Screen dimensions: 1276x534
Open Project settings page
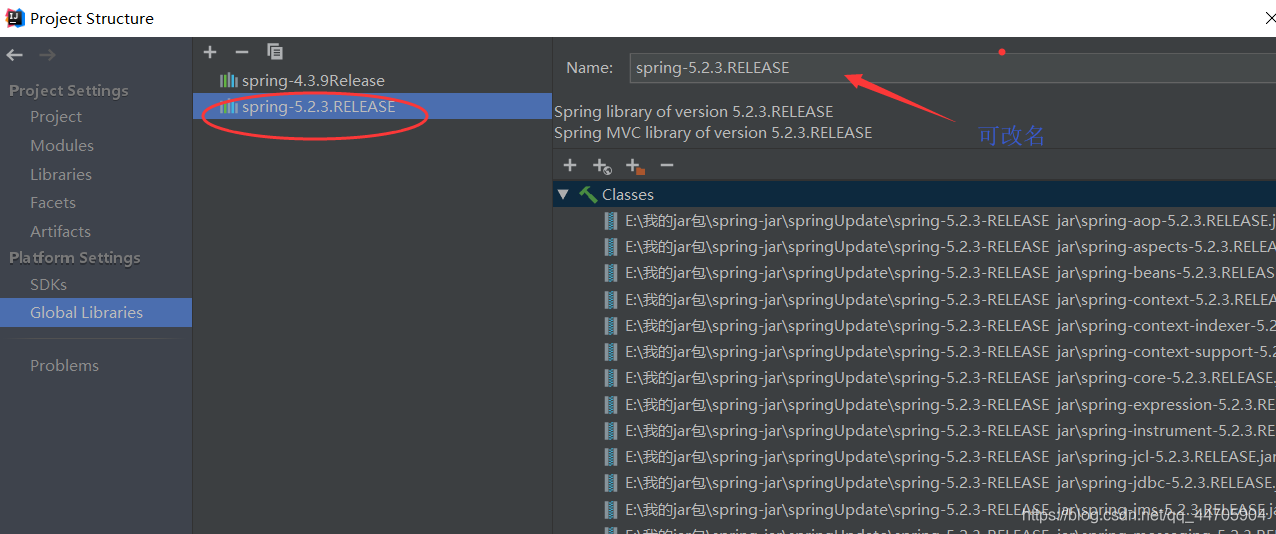pyautogui.click(x=56, y=117)
